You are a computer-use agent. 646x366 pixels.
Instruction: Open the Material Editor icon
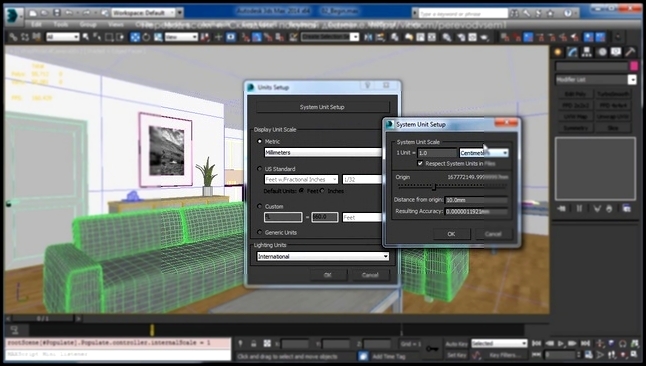click(x=447, y=37)
